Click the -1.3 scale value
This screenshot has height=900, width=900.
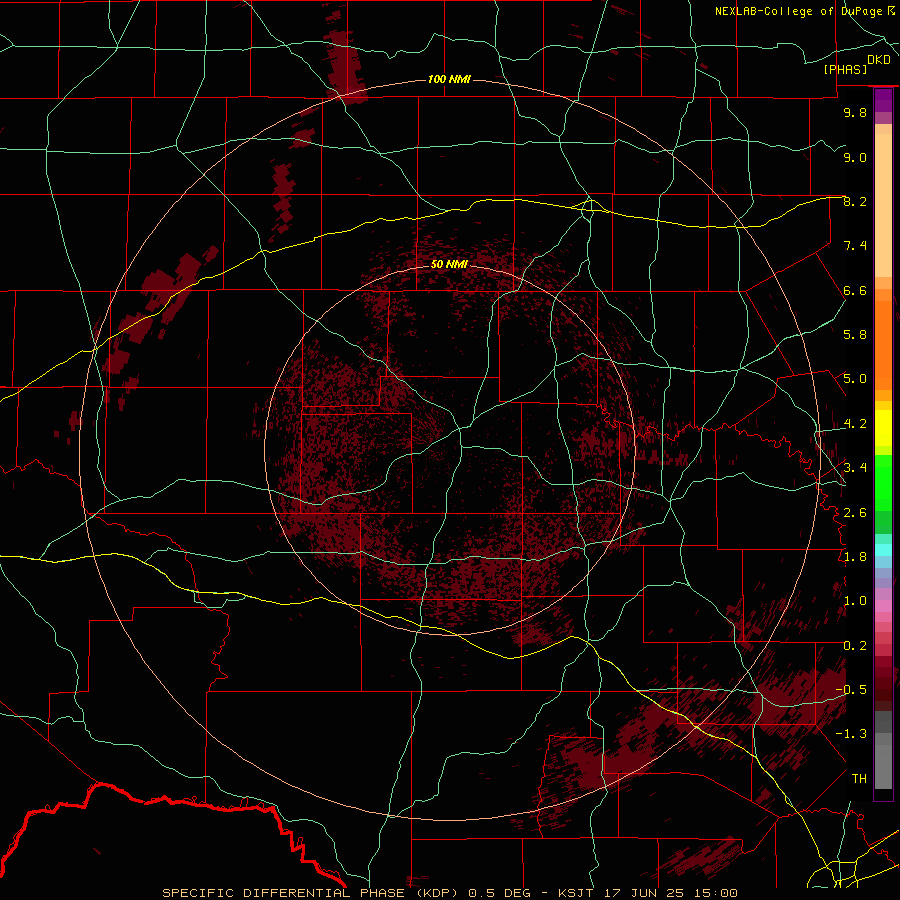(x=851, y=734)
